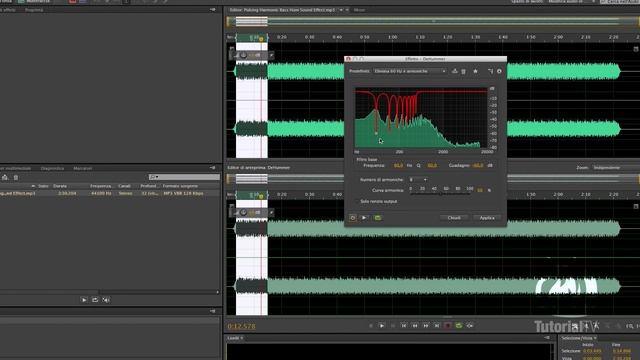Click the volume knob in preview editor HUD
This screenshot has height=360, width=640.
click(x=243, y=213)
